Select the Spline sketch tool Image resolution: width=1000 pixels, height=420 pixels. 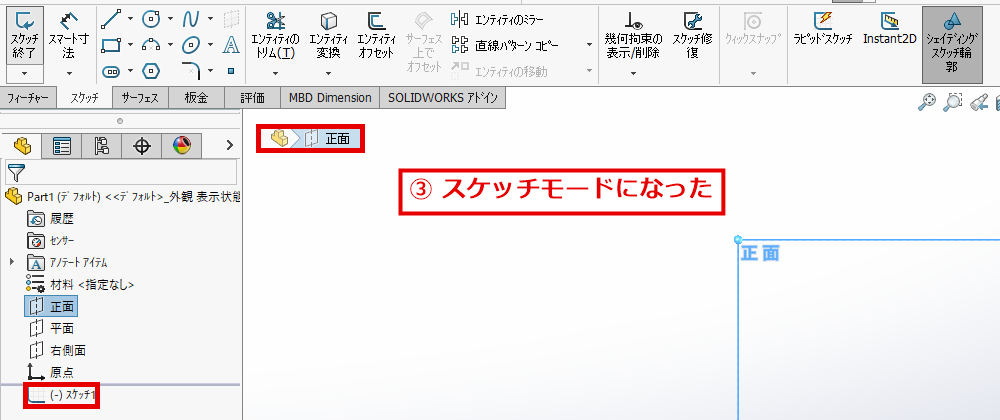[x=191, y=18]
